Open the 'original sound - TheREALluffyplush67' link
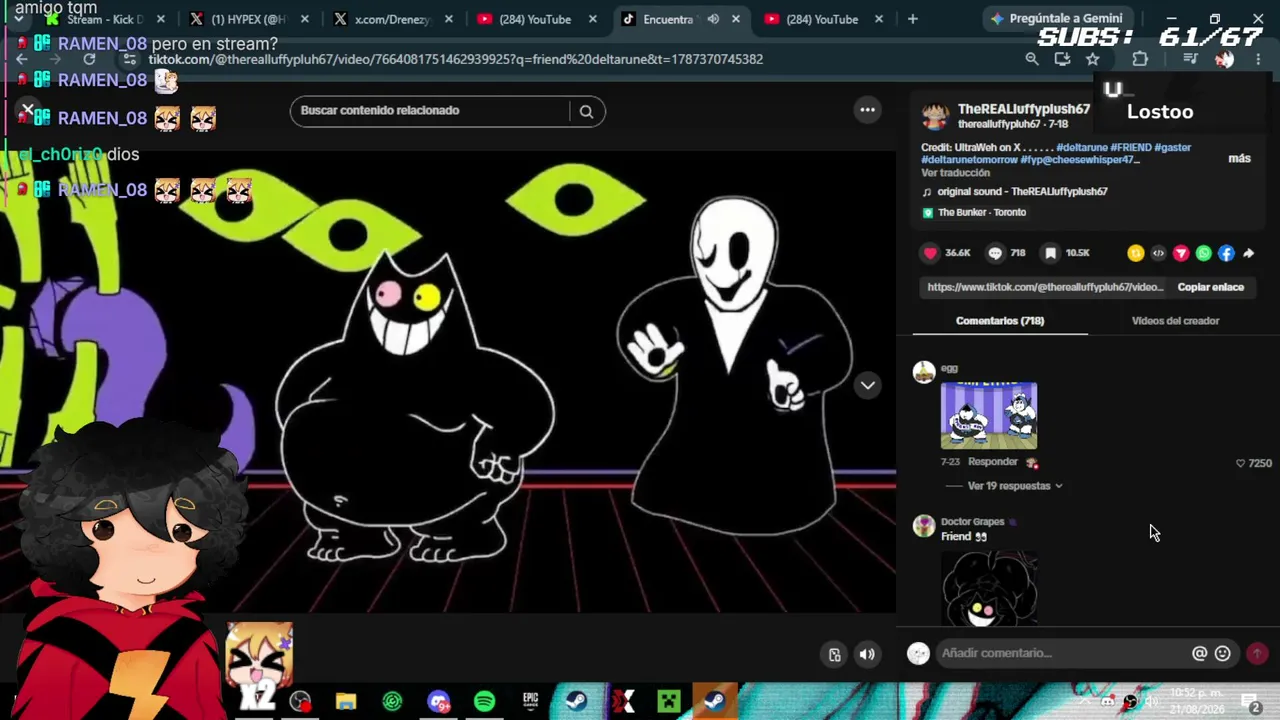The image size is (1280, 720). pos(1022,191)
